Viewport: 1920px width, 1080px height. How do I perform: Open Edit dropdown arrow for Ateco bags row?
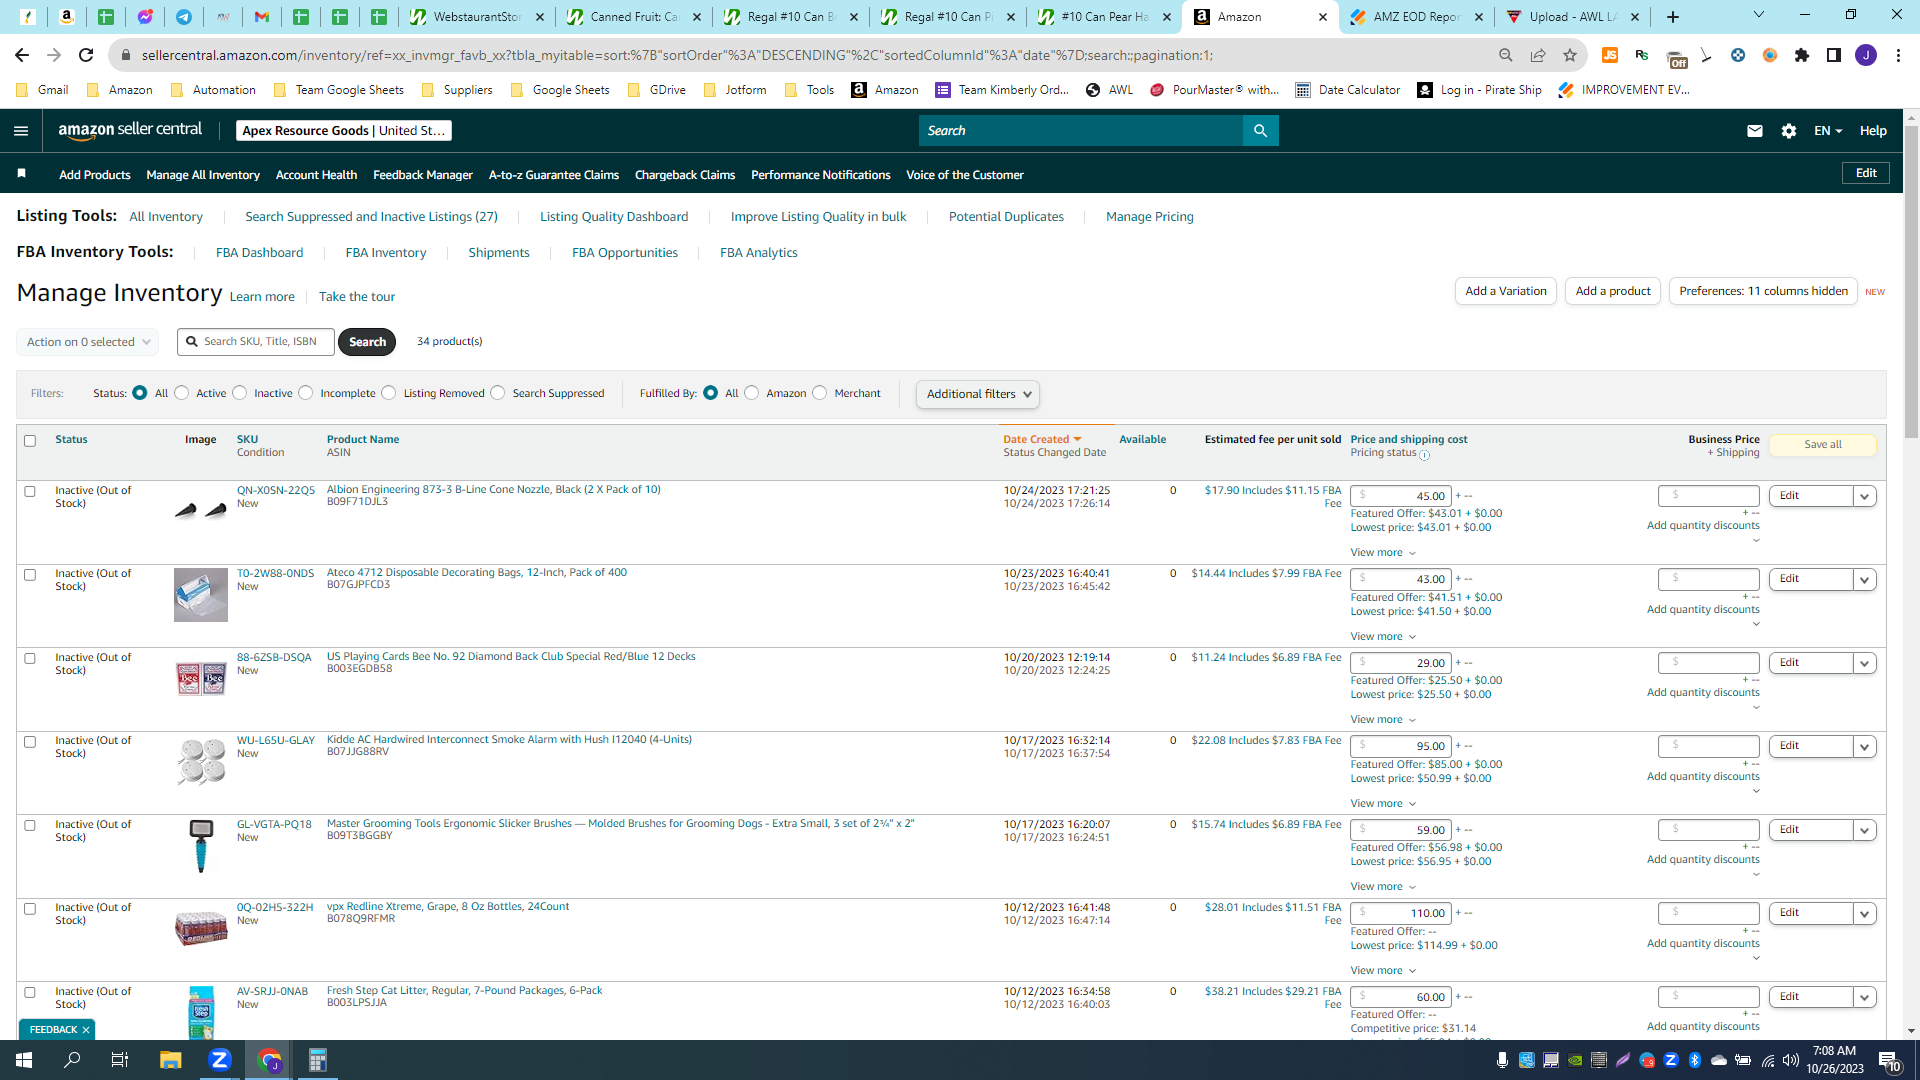point(1864,580)
